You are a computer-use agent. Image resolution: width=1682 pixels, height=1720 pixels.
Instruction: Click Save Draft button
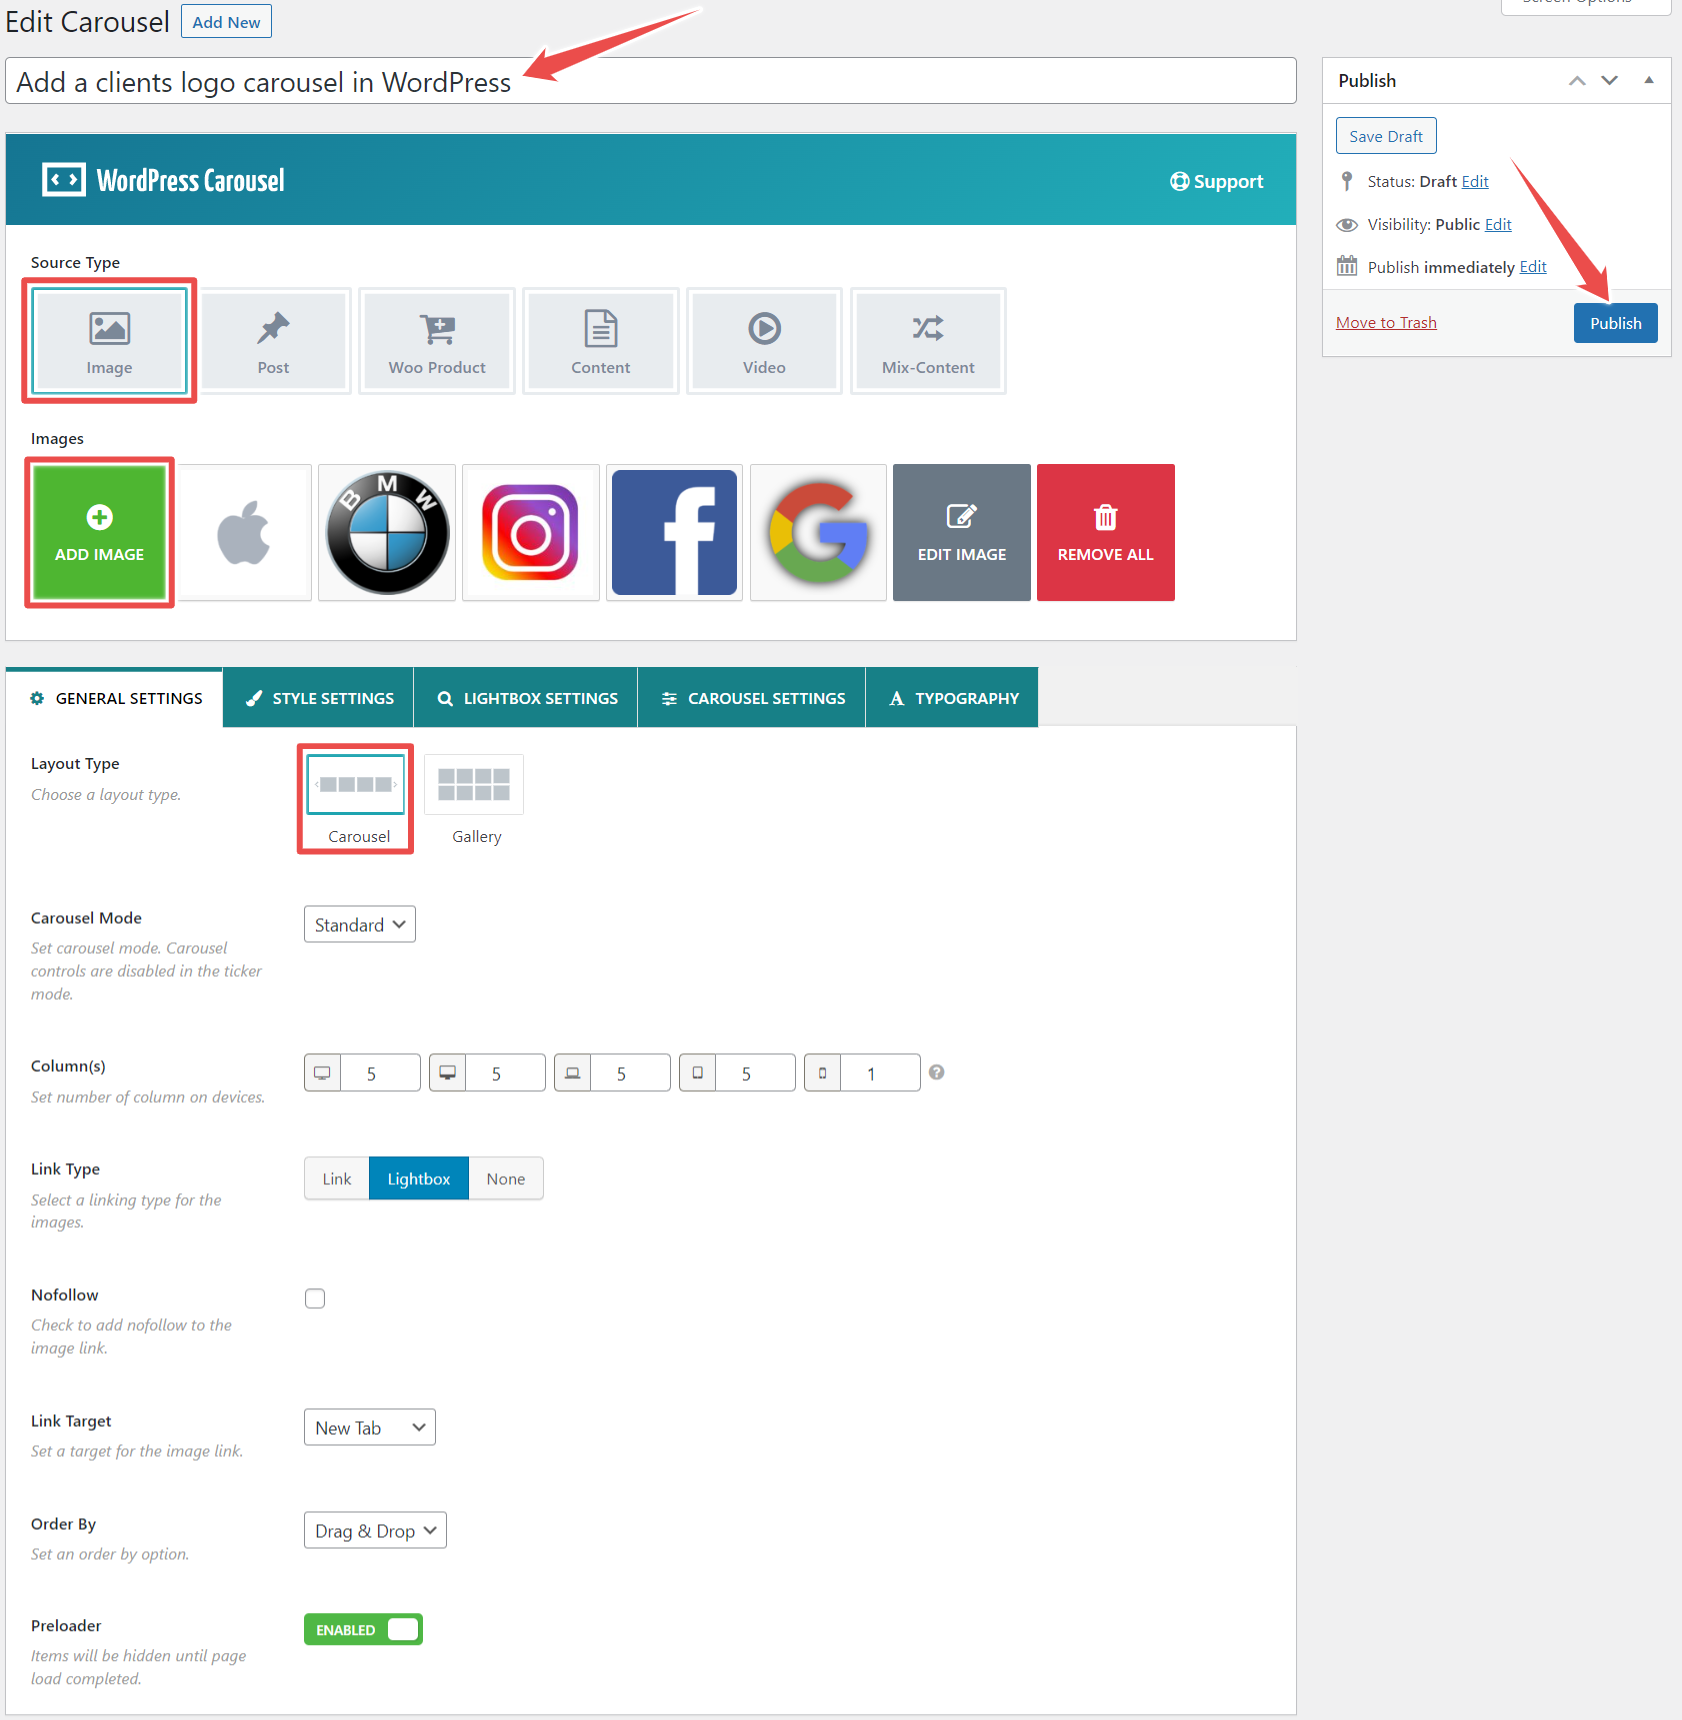1386,136
